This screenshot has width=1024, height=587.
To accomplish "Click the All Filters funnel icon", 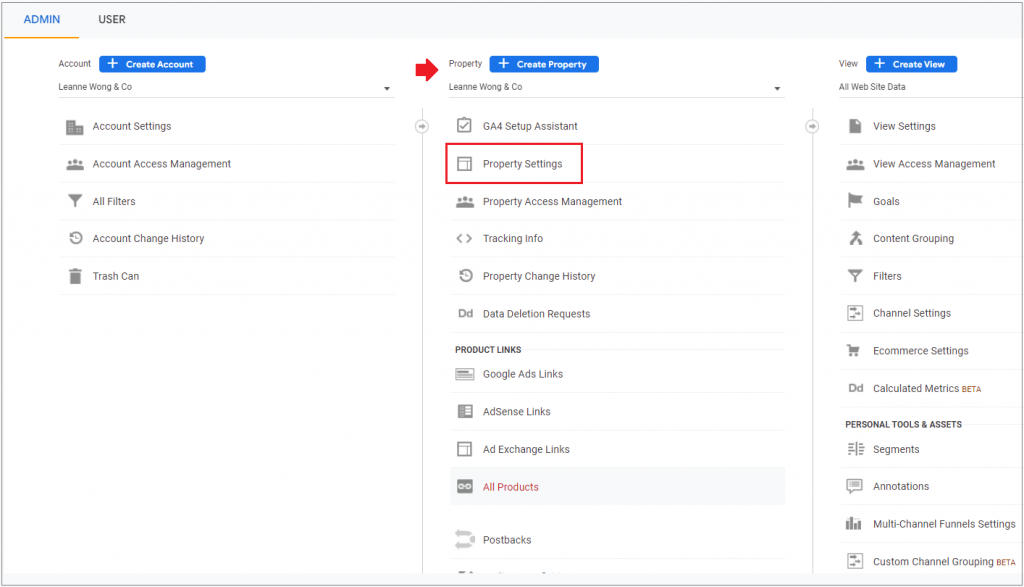I will pyautogui.click(x=75, y=201).
